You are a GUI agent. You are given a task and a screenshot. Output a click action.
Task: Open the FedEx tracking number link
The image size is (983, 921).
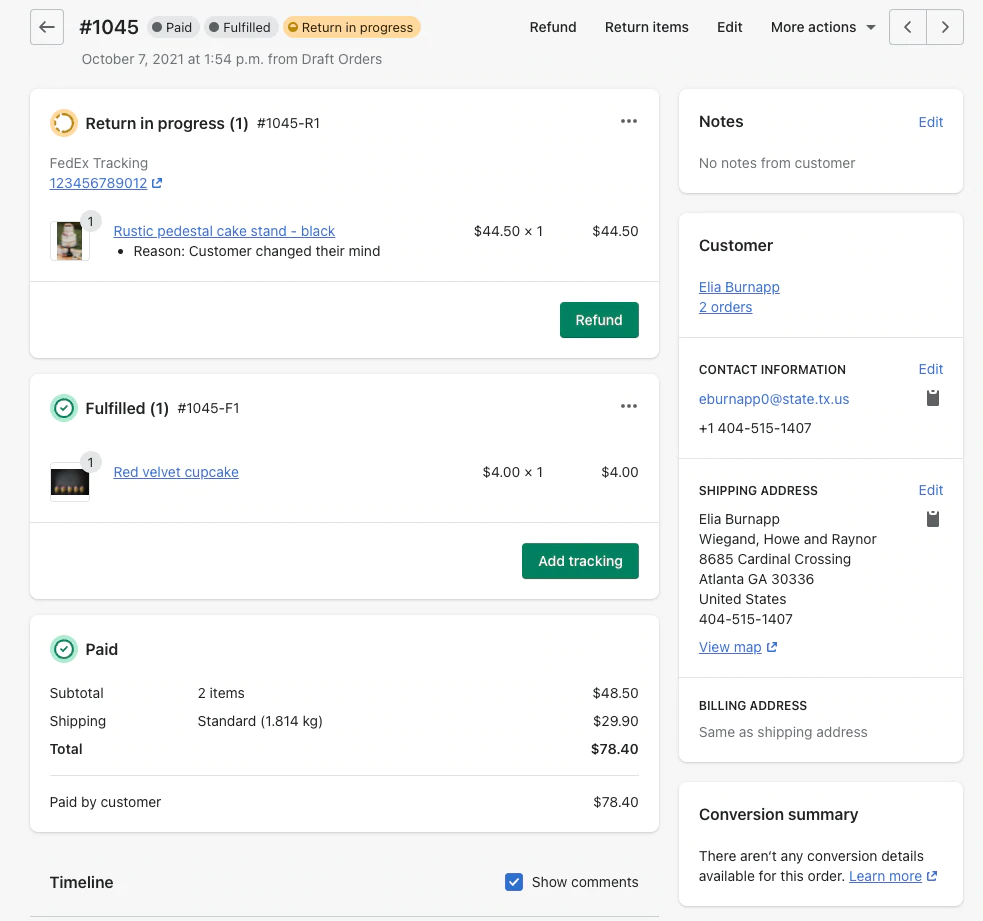[x=99, y=183]
